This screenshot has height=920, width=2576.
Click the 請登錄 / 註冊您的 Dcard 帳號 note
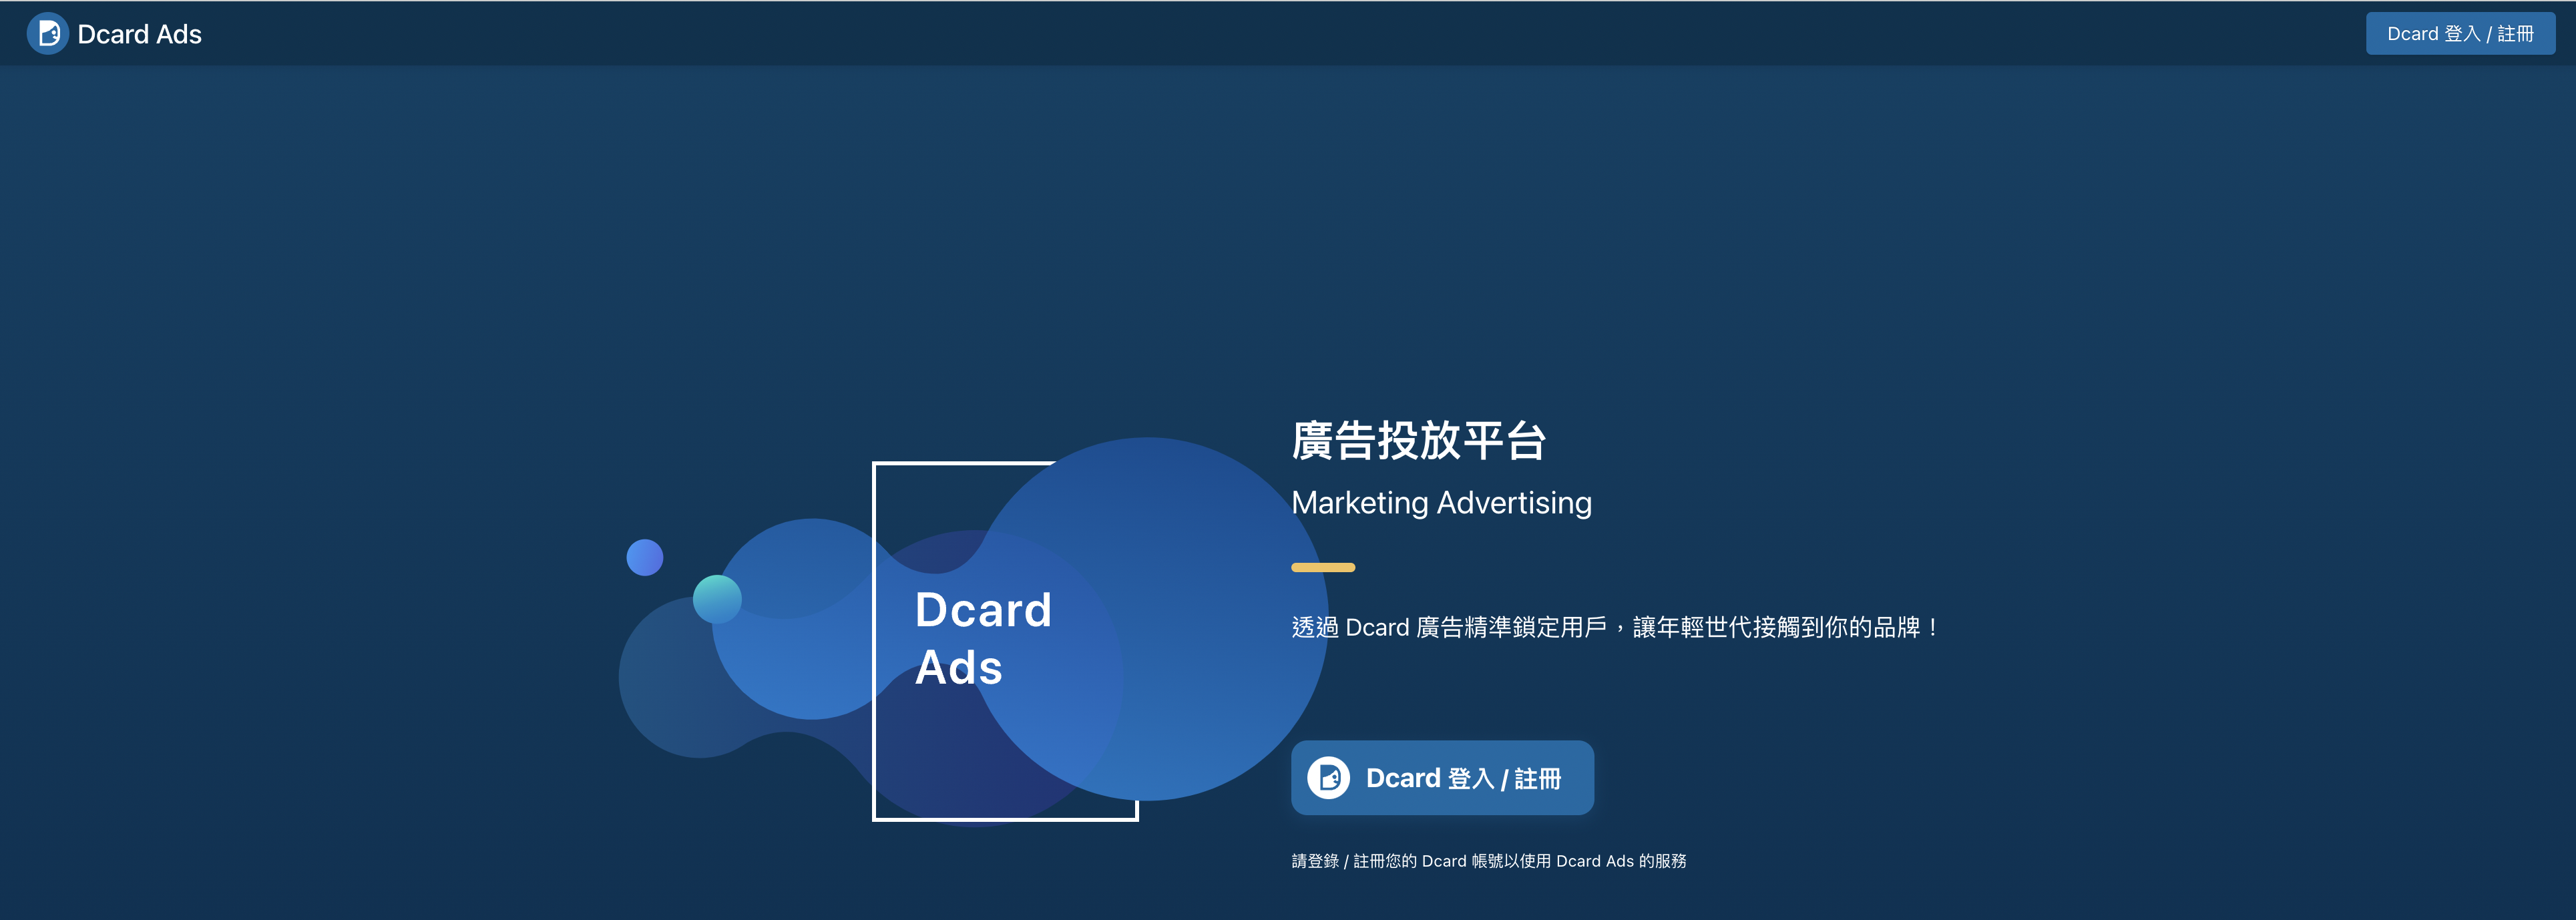point(1488,861)
